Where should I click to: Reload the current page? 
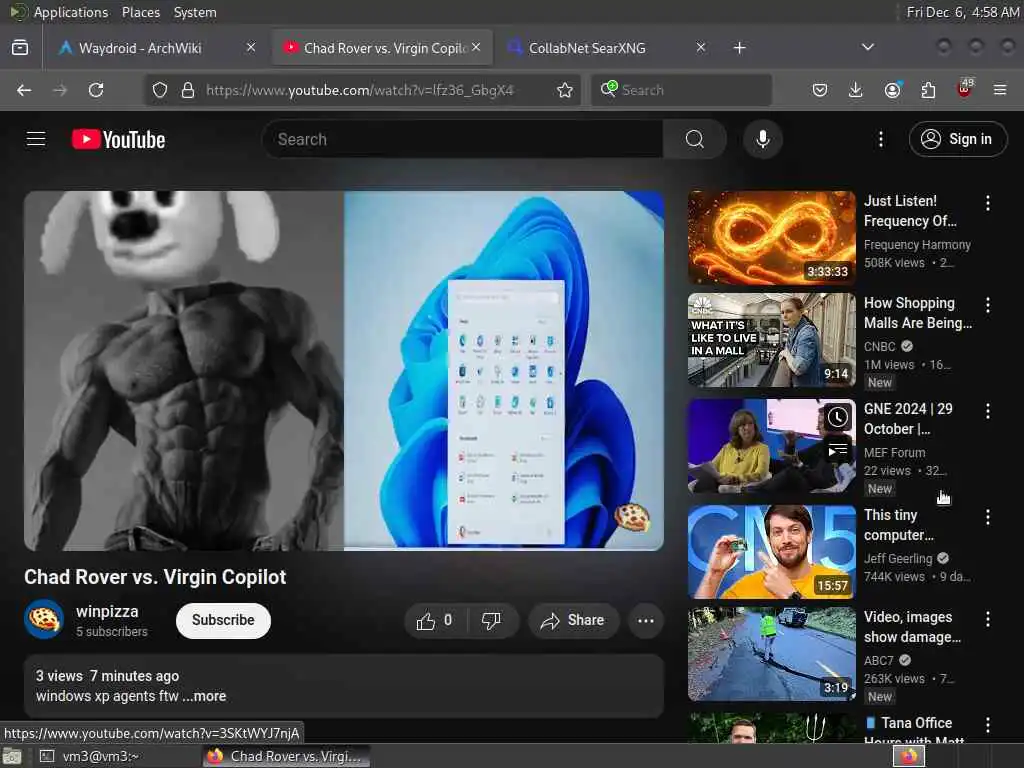(x=96, y=90)
